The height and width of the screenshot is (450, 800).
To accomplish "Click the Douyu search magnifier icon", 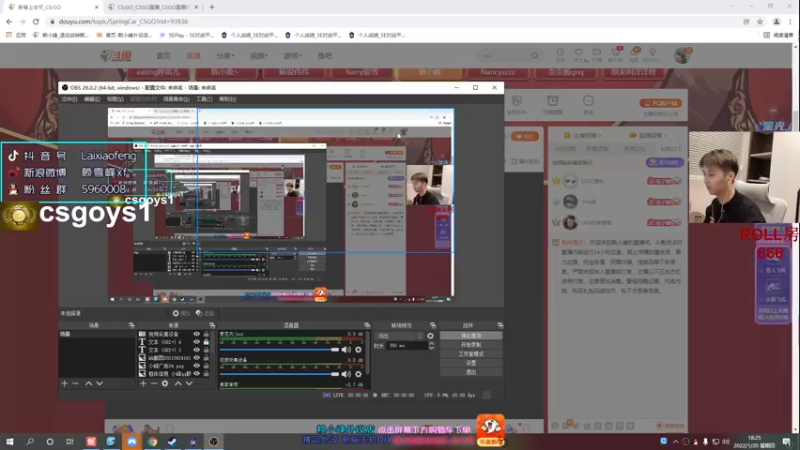I will pyautogui.click(x=534, y=56).
